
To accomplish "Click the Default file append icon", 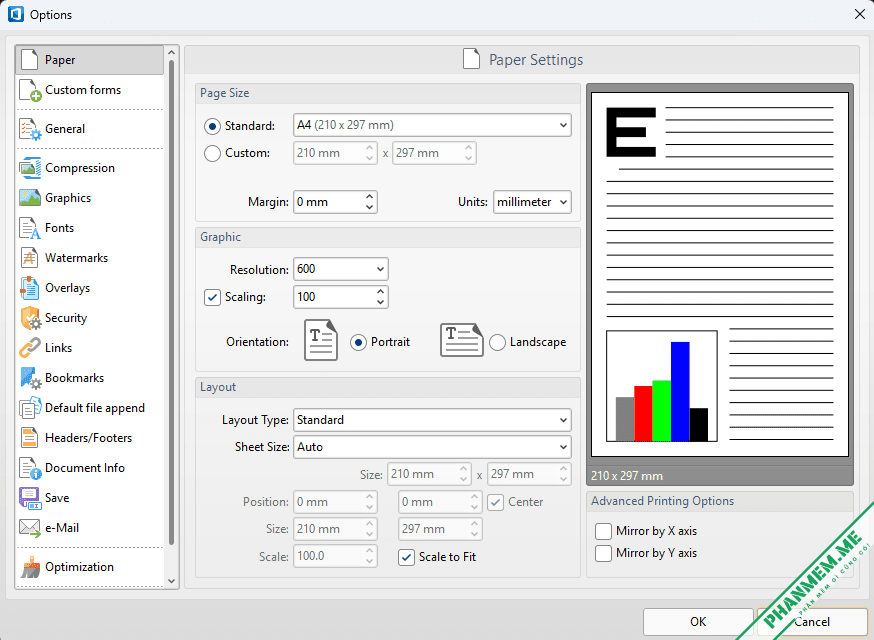I will tap(30, 408).
